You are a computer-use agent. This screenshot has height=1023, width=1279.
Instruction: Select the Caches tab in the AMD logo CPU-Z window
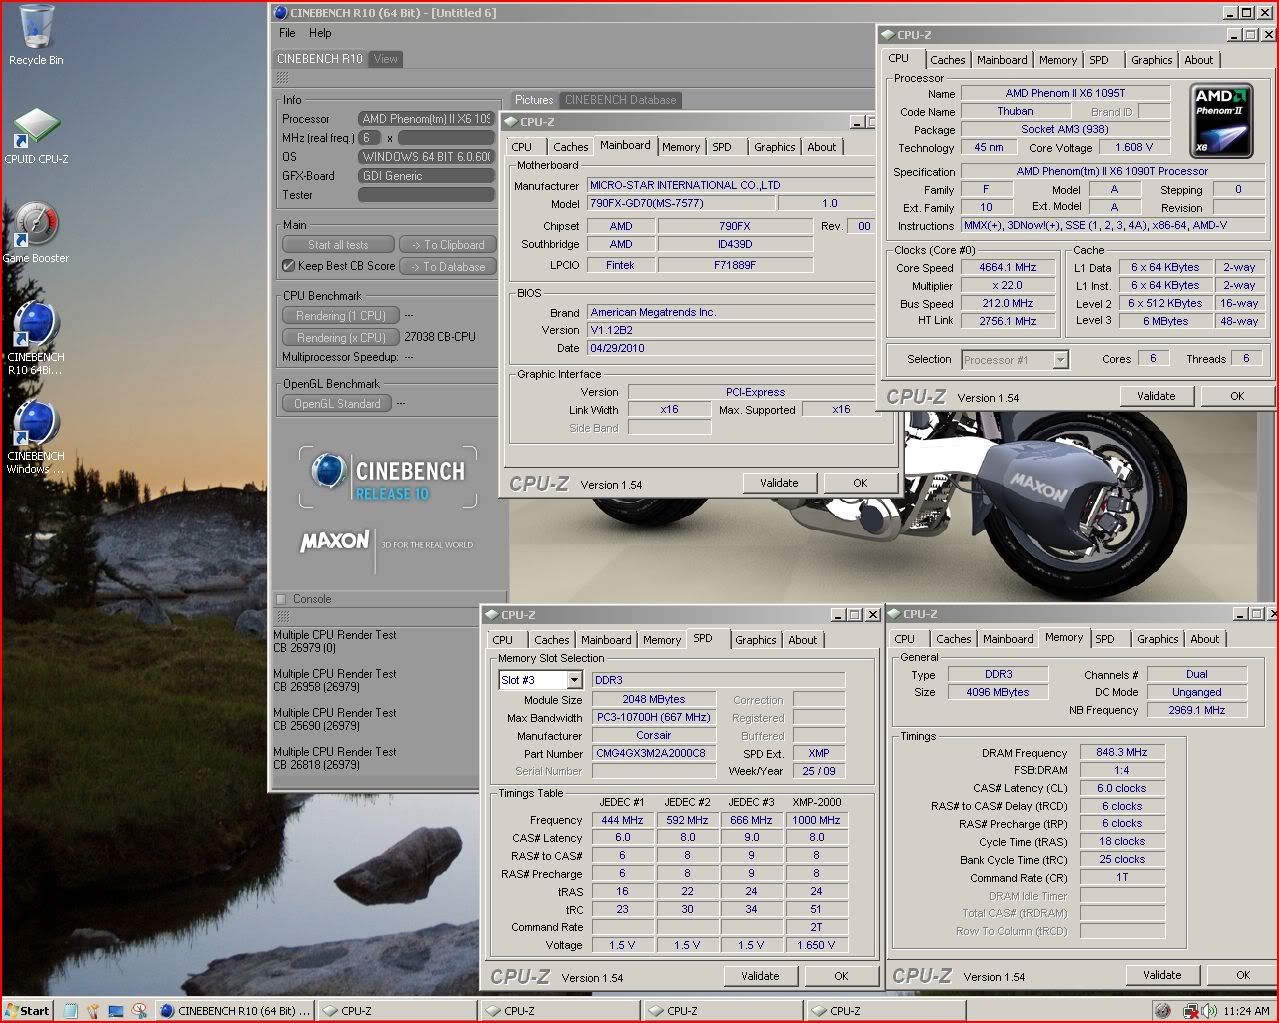[x=948, y=60]
